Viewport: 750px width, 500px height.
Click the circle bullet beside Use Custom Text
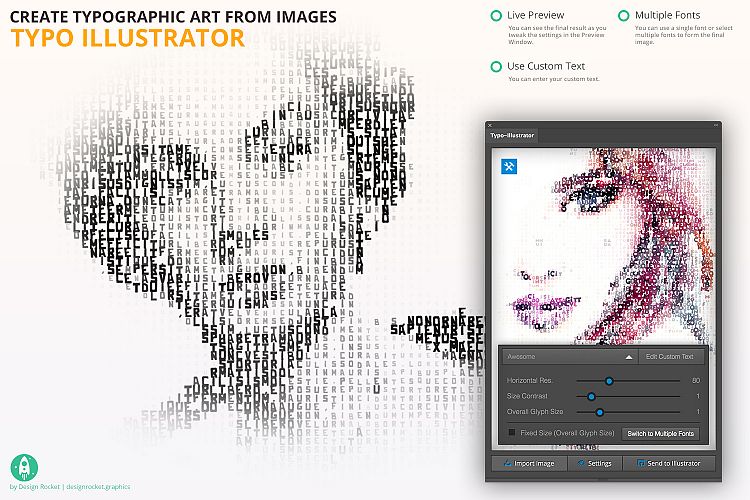pos(496,67)
